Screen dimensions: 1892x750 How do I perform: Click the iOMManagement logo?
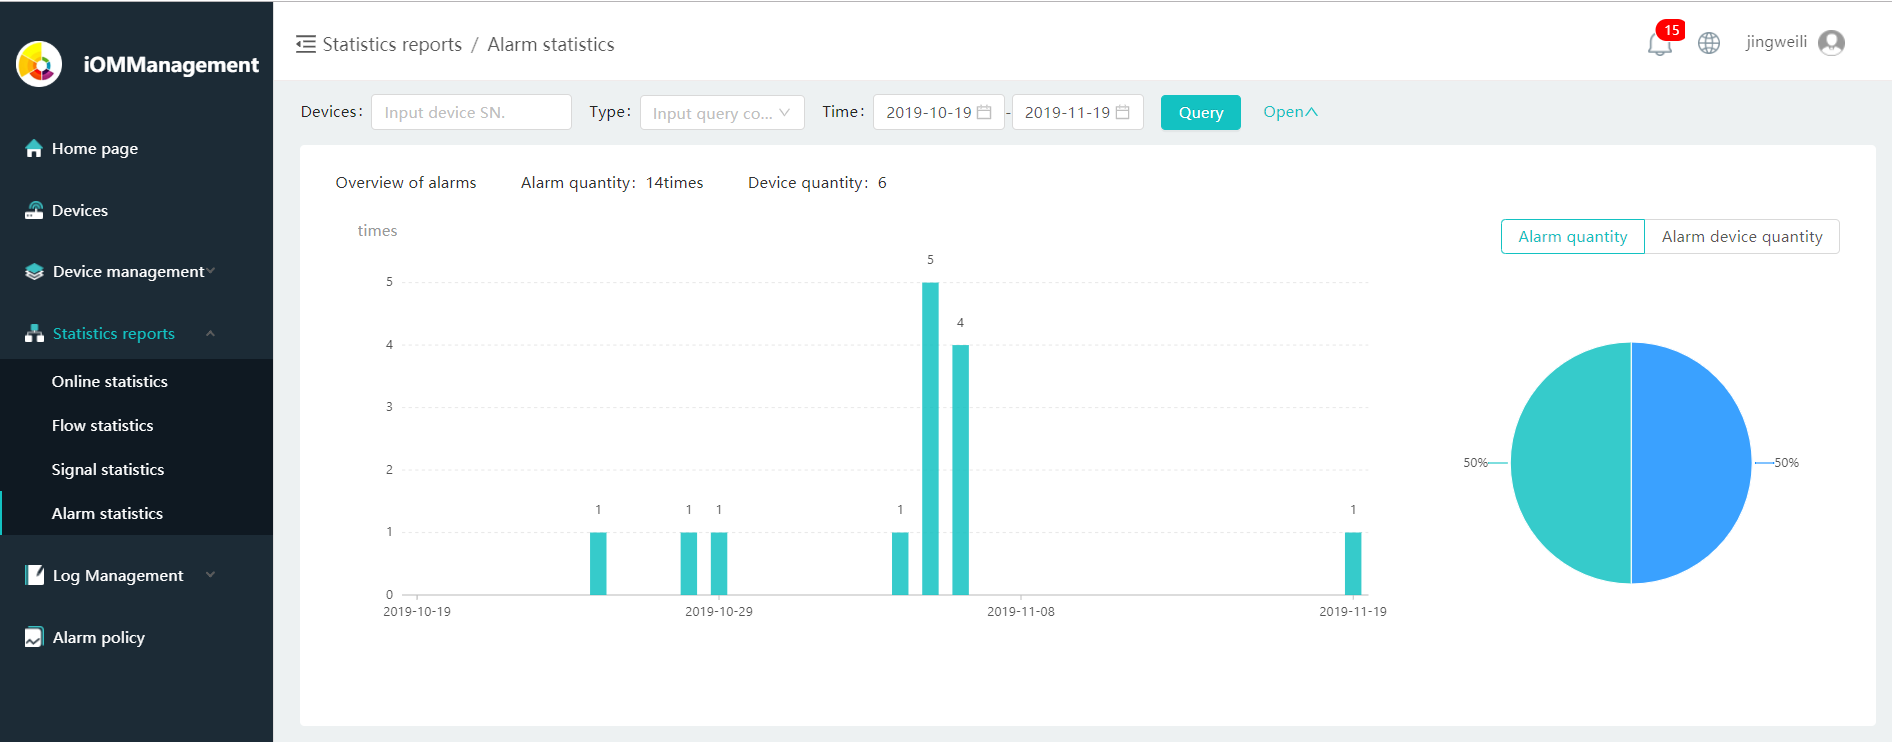click(39, 64)
